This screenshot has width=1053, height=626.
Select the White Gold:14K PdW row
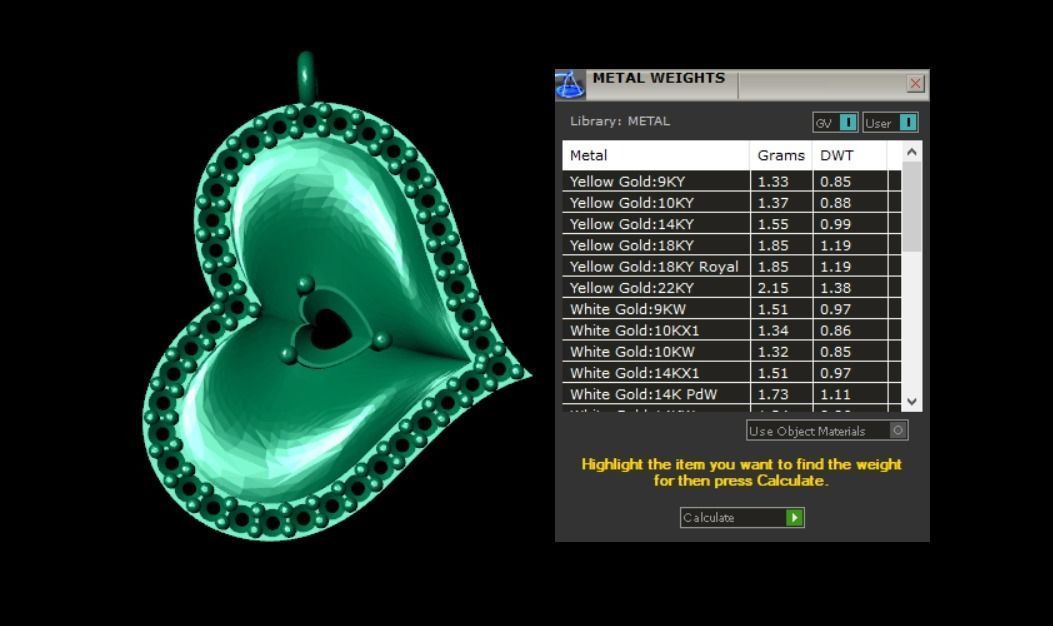point(731,394)
